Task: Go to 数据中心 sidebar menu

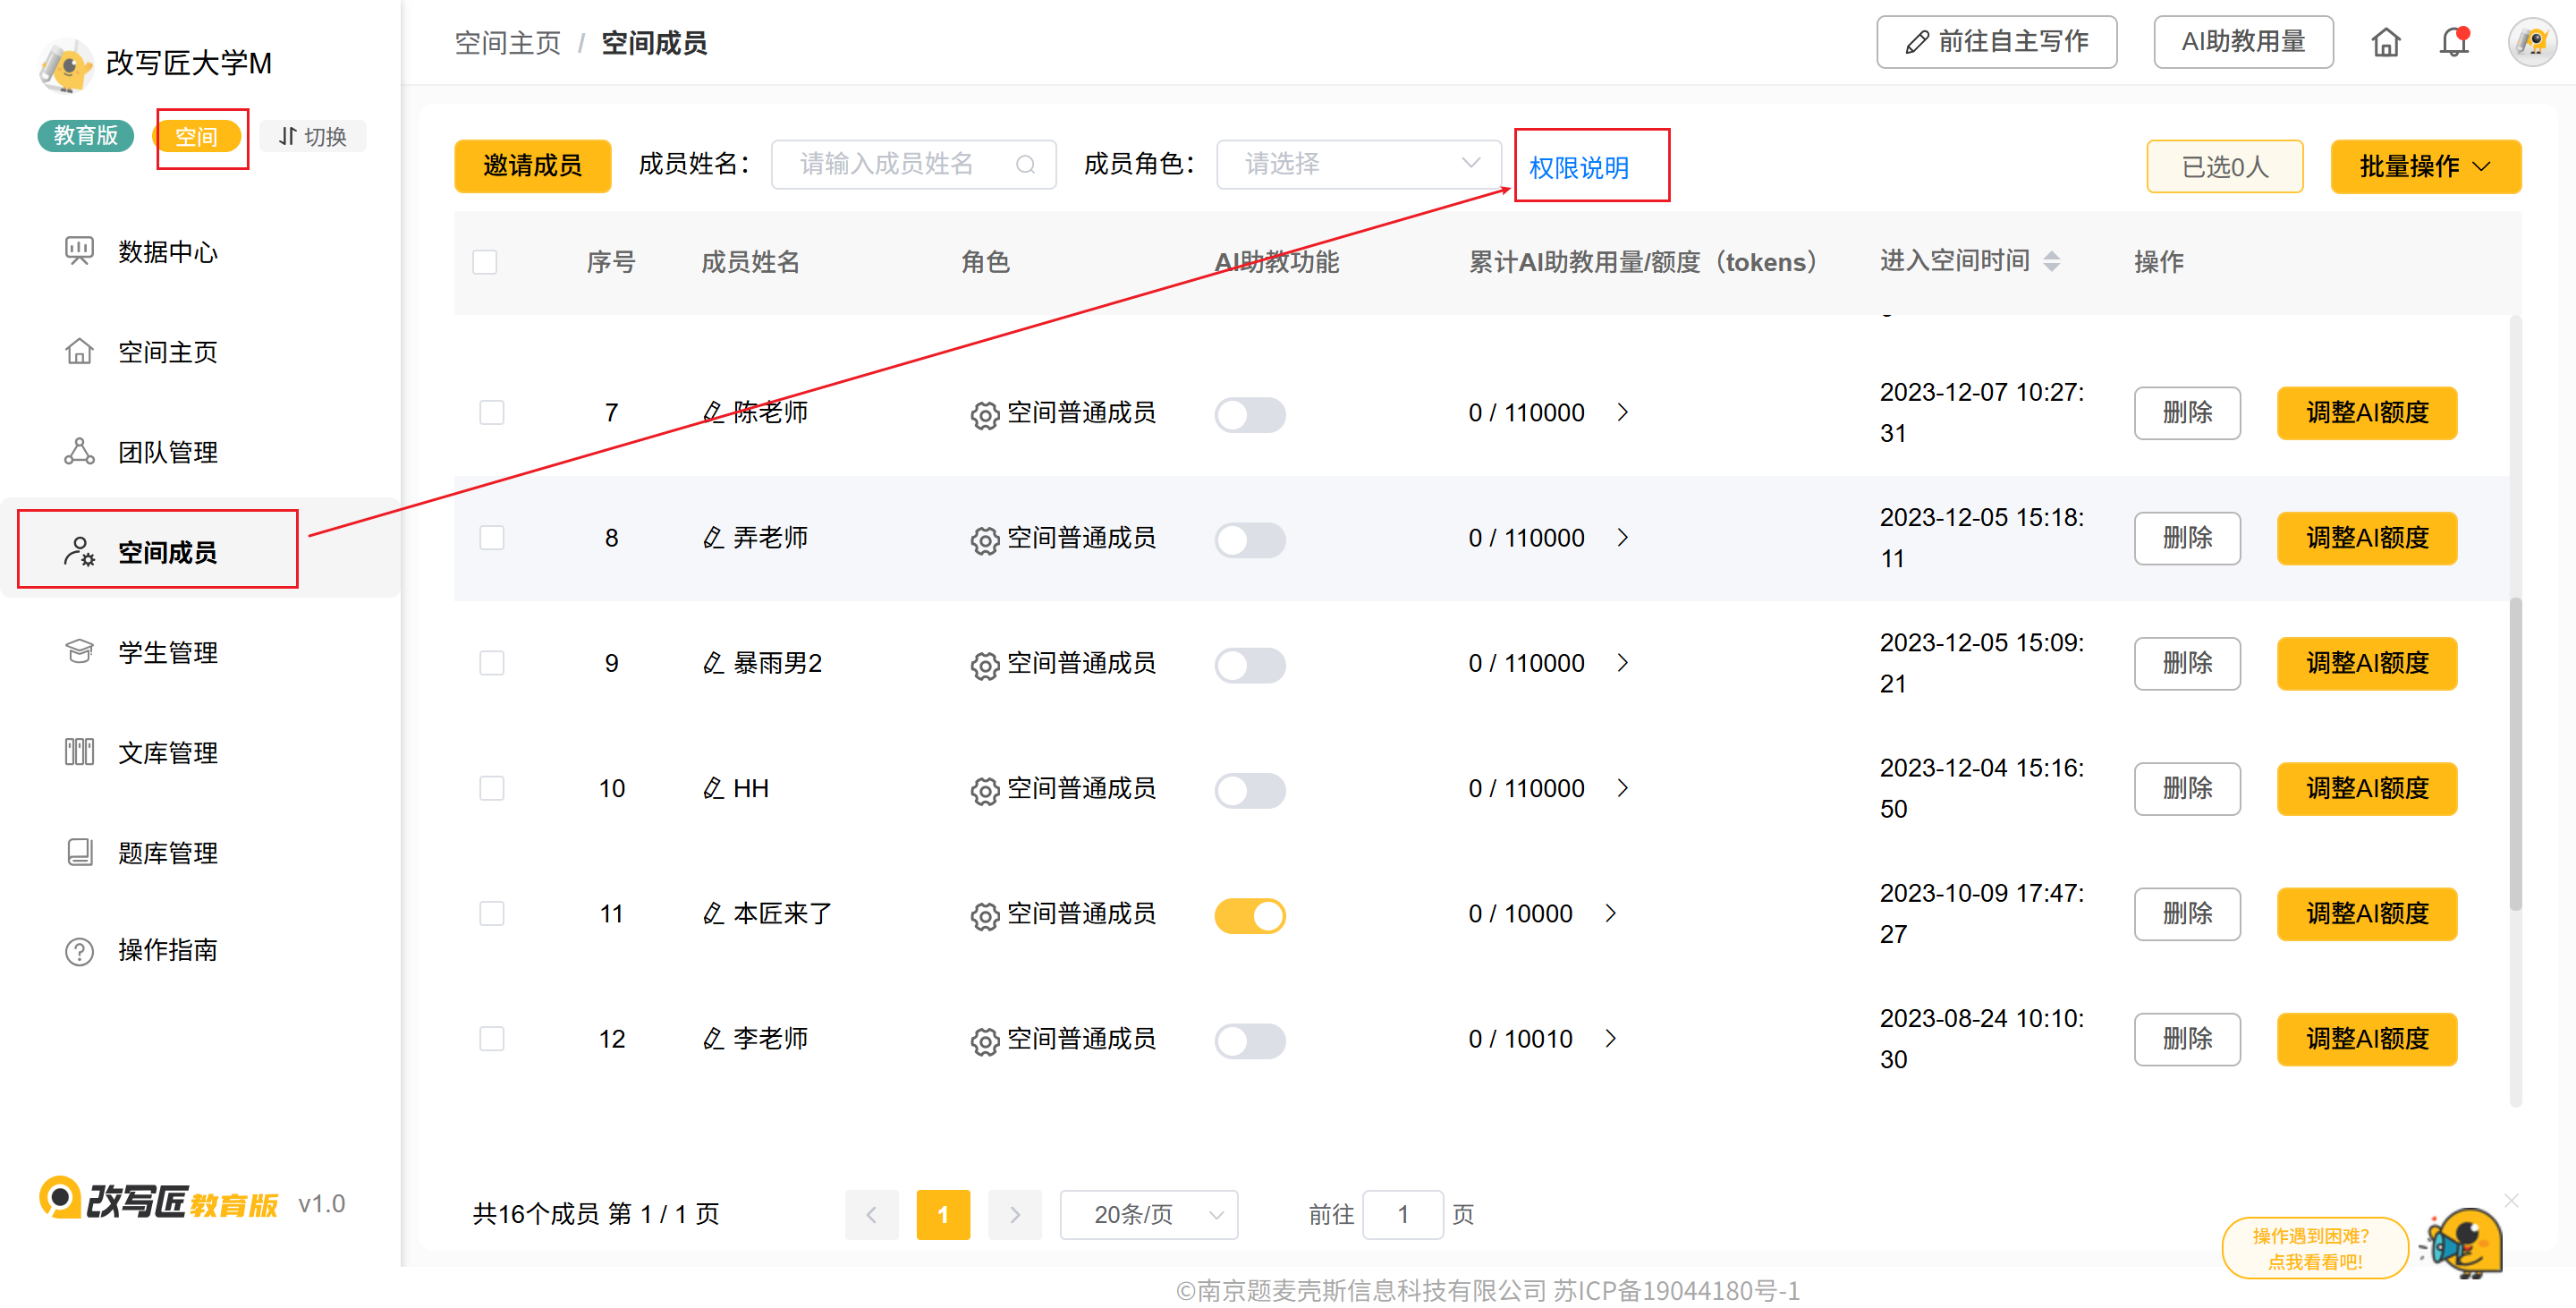Action: [167, 252]
